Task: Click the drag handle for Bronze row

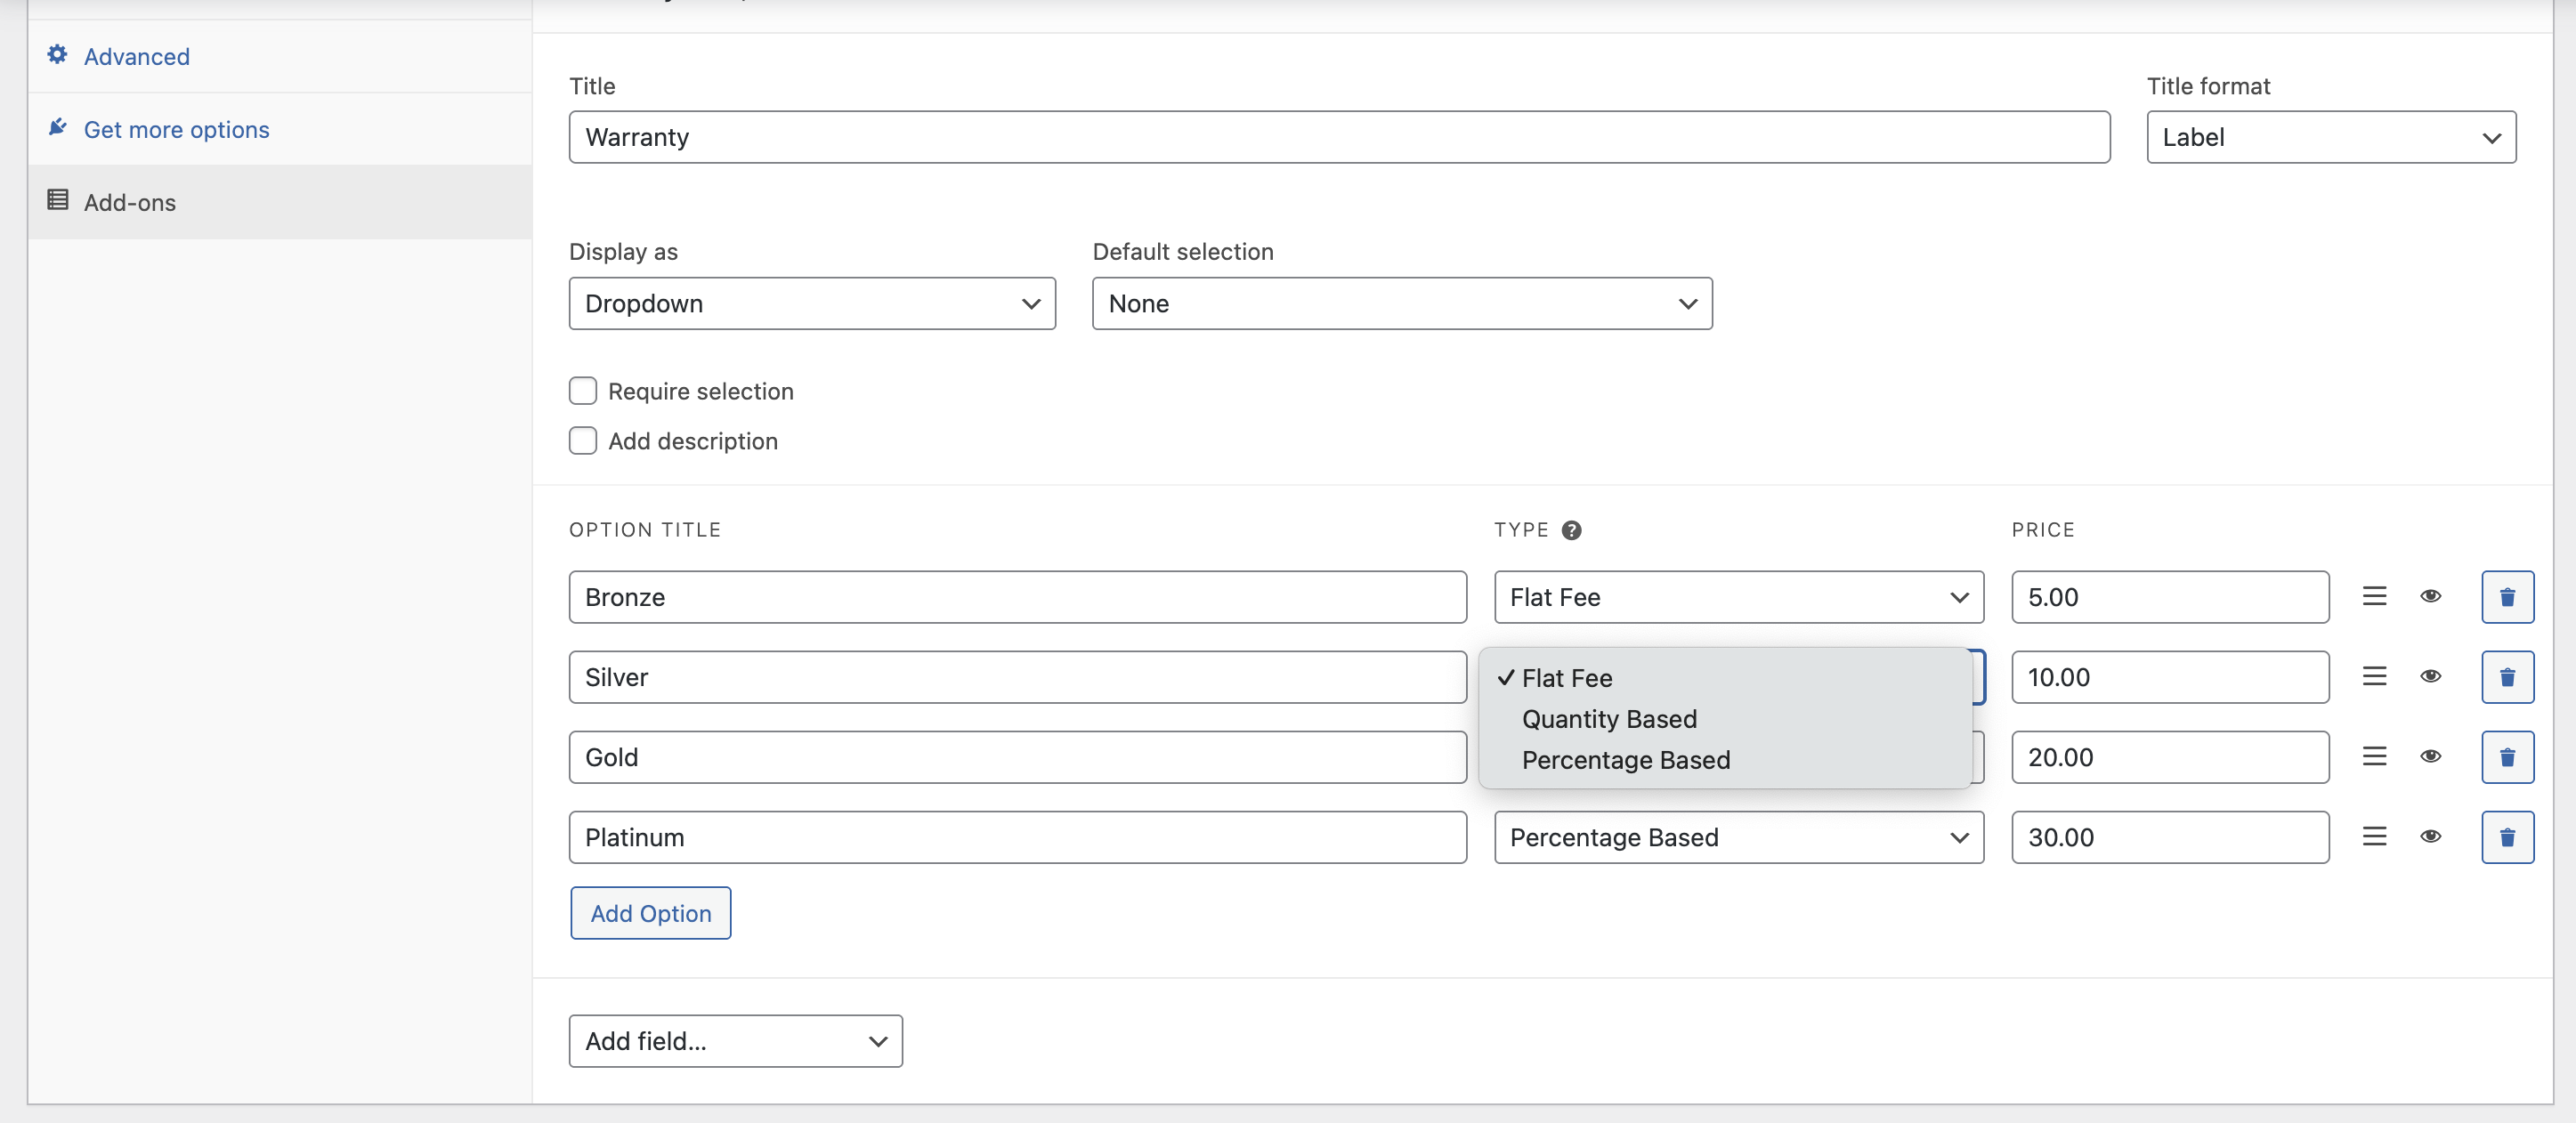Action: coord(2374,596)
